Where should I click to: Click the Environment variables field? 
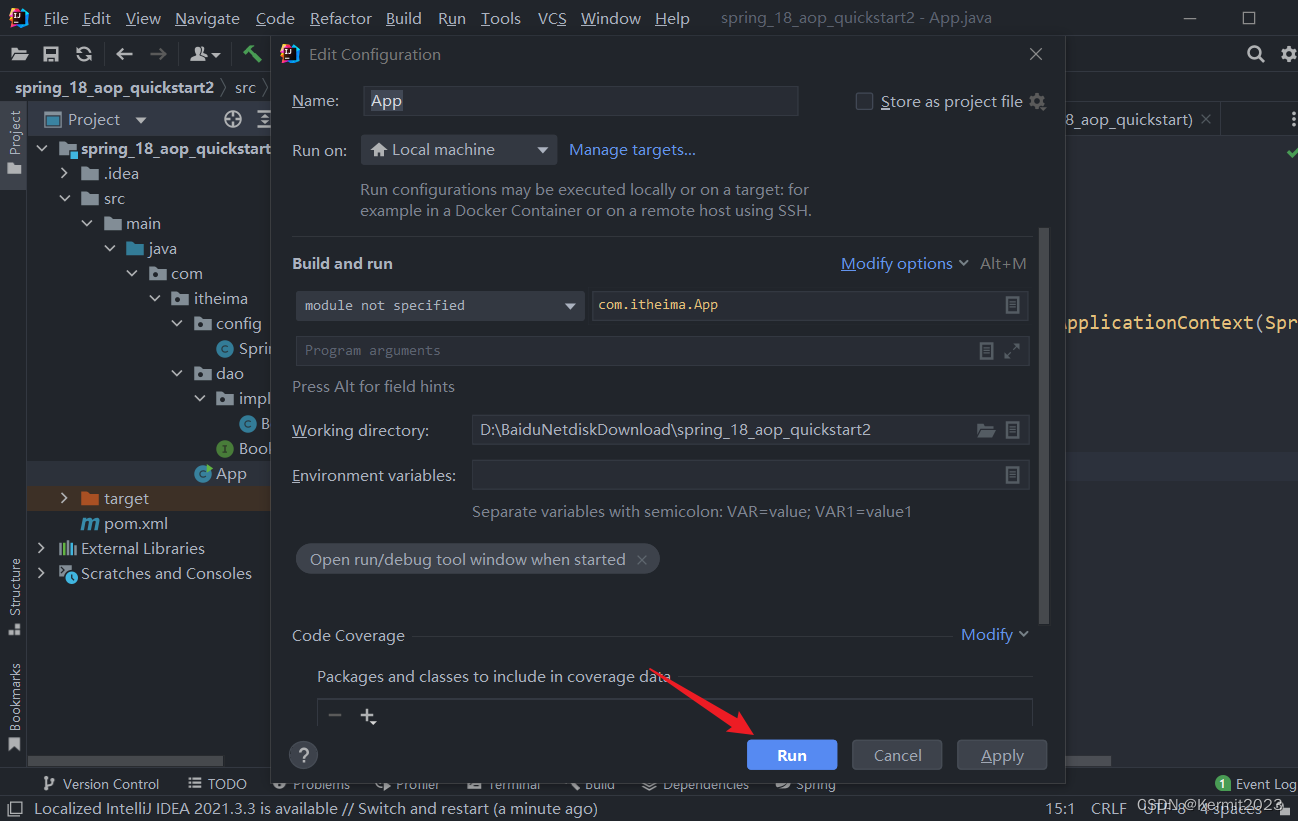(750, 475)
